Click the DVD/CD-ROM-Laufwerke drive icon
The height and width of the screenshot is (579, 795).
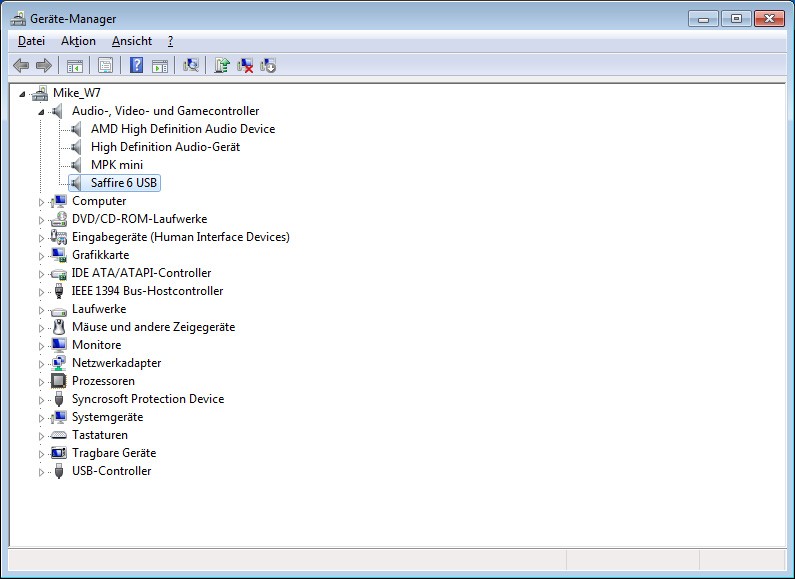pos(59,219)
